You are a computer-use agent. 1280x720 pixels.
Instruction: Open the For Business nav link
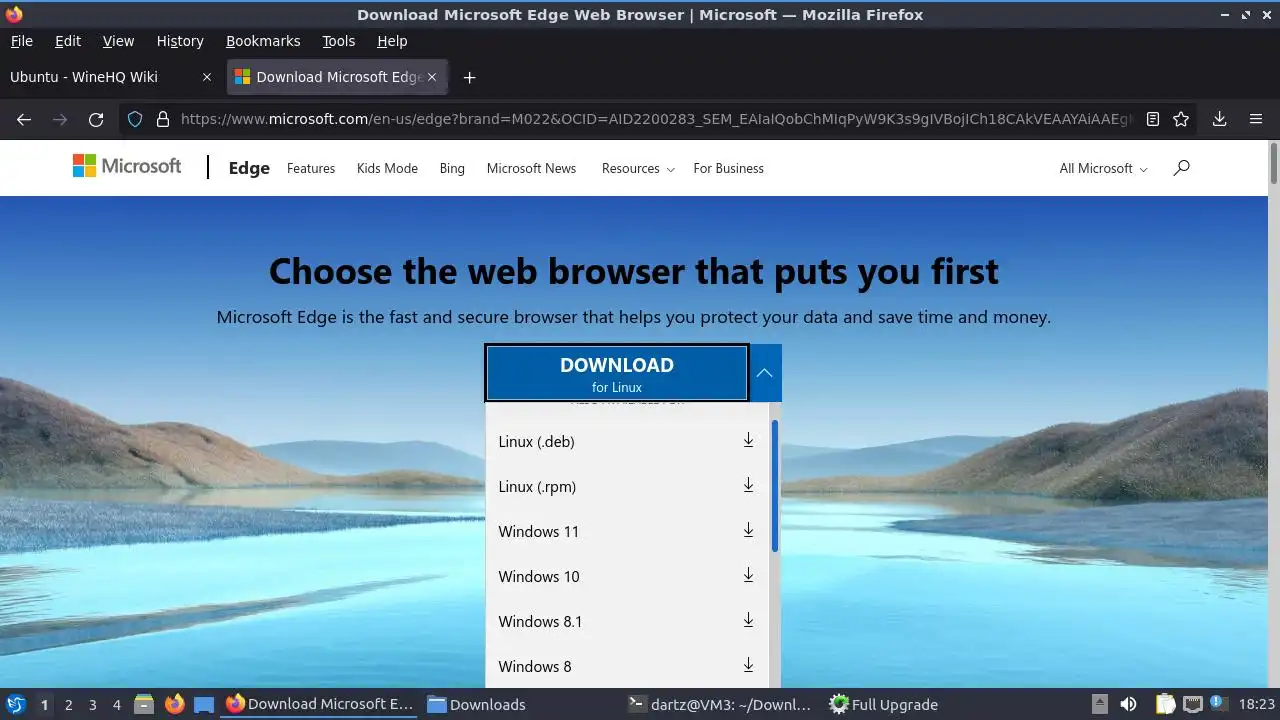pyautogui.click(x=728, y=168)
